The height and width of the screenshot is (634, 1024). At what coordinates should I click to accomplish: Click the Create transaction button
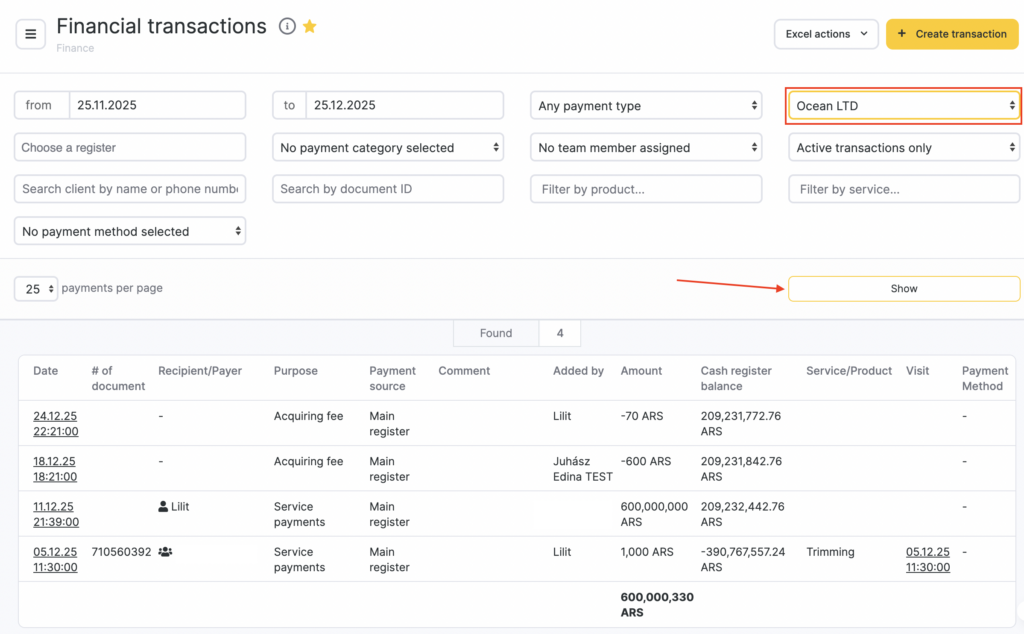(x=951, y=34)
